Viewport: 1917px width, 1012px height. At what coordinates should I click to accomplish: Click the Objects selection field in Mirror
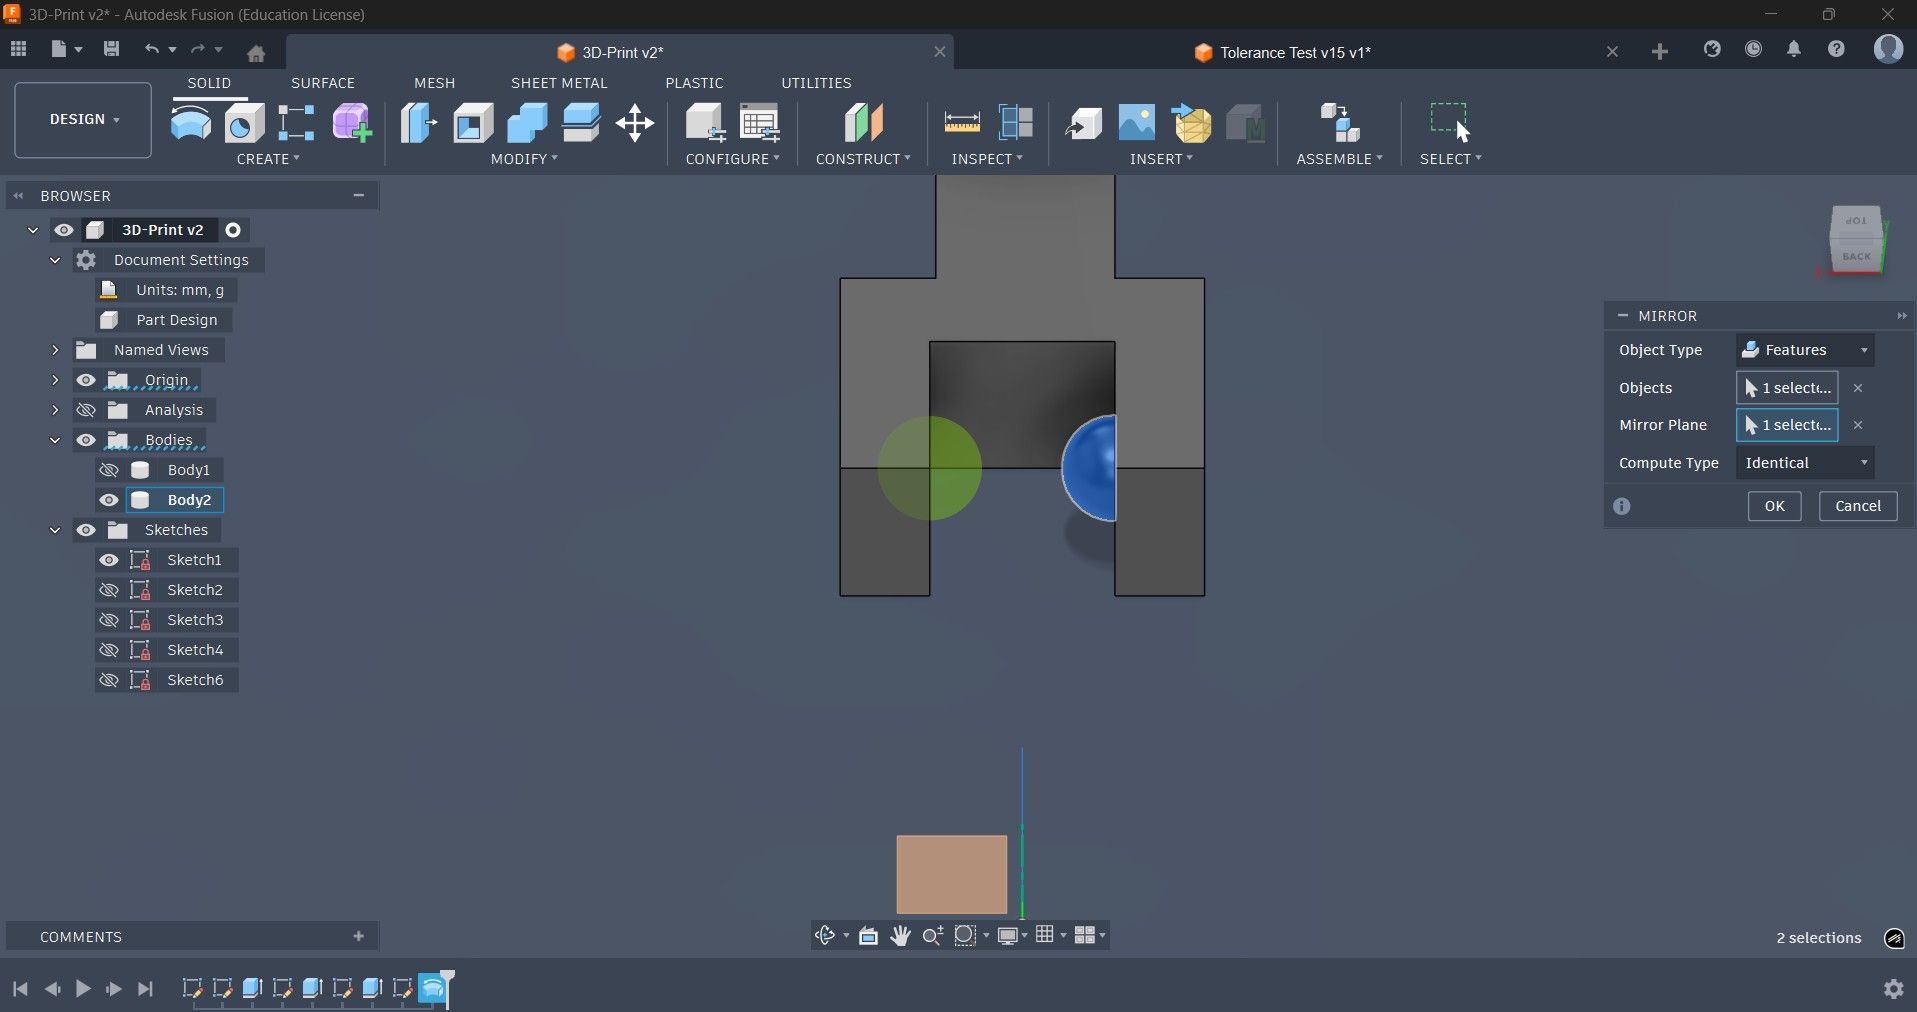(1787, 388)
